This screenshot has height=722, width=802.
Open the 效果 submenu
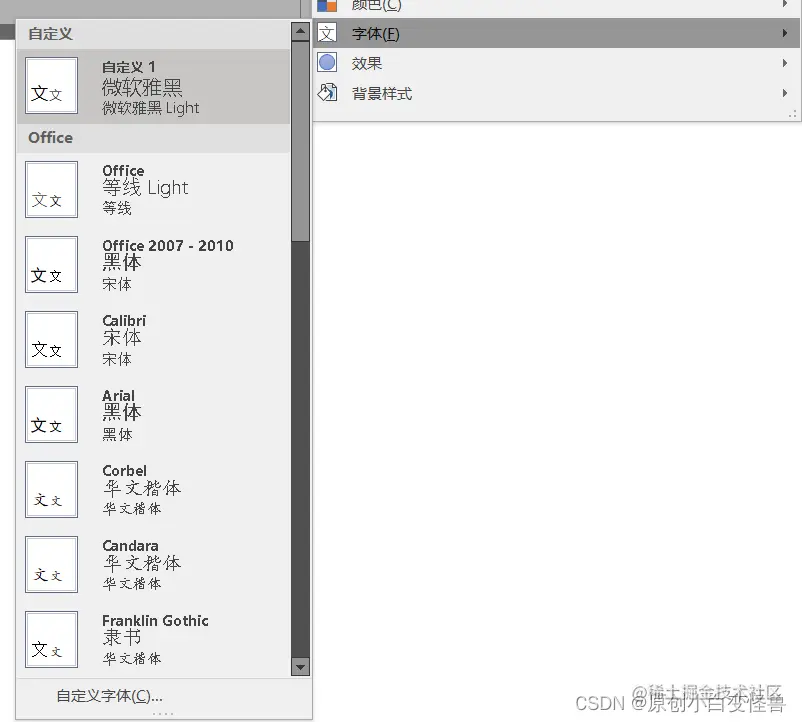[556, 63]
